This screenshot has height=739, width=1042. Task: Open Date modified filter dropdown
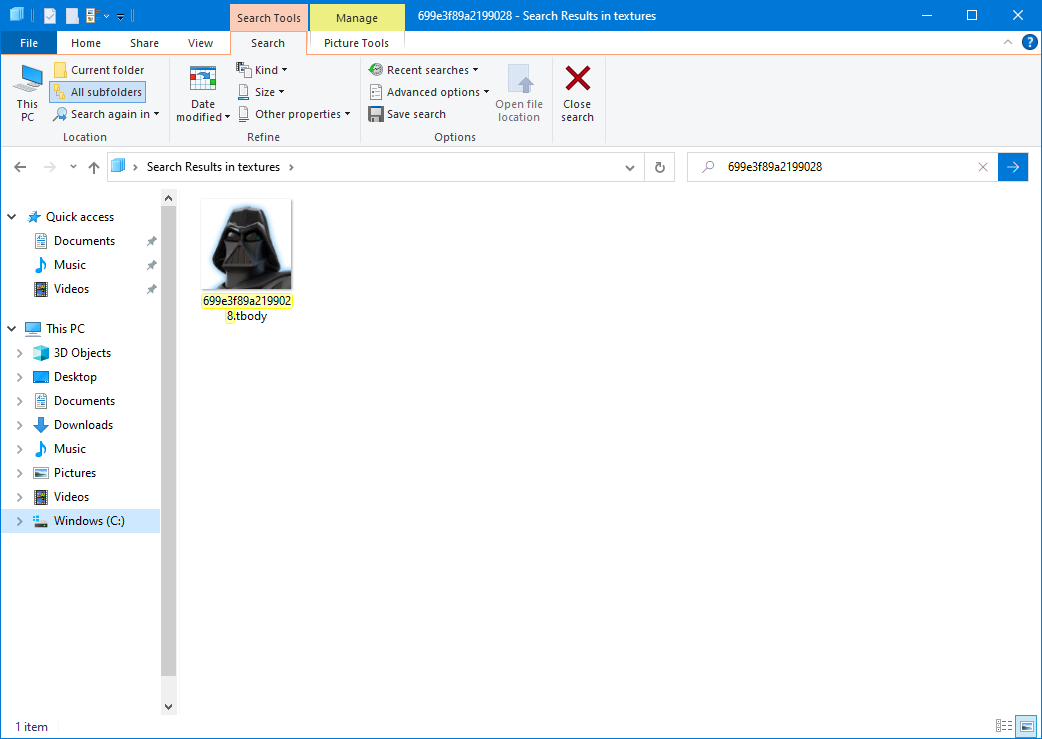tap(203, 92)
